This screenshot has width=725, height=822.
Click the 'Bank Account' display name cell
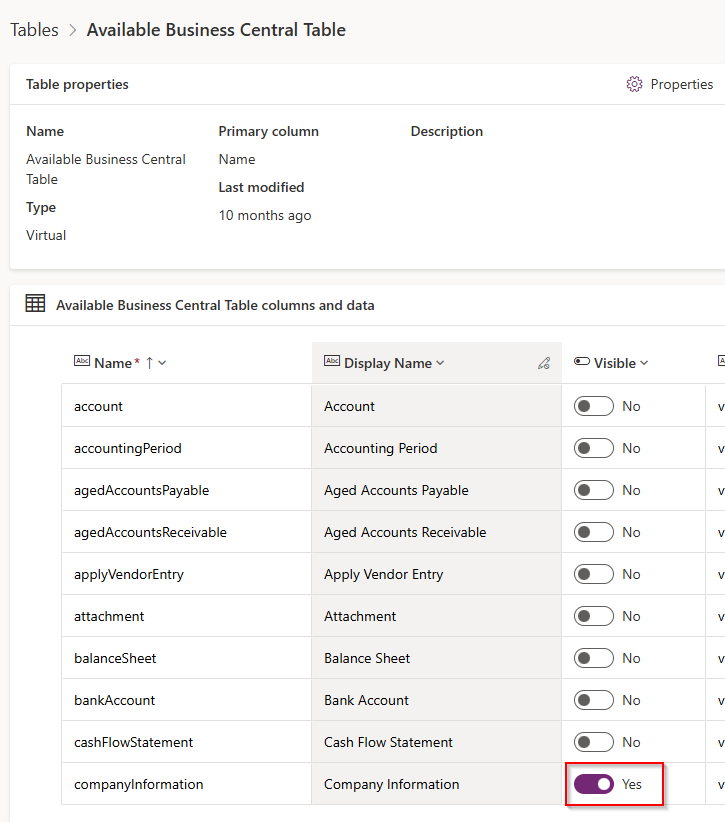point(437,700)
